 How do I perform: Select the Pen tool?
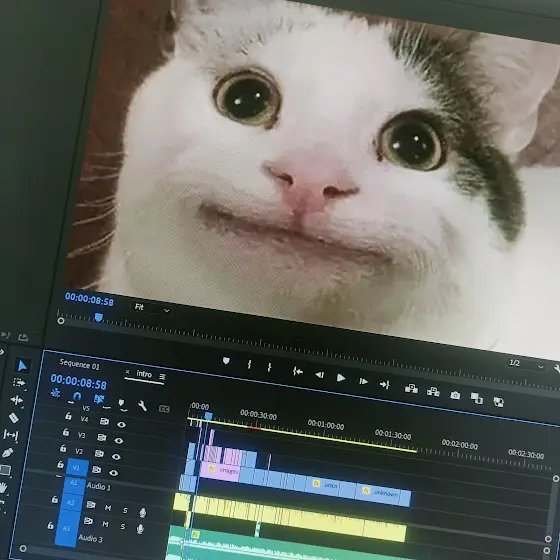pyautogui.click(x=8, y=452)
